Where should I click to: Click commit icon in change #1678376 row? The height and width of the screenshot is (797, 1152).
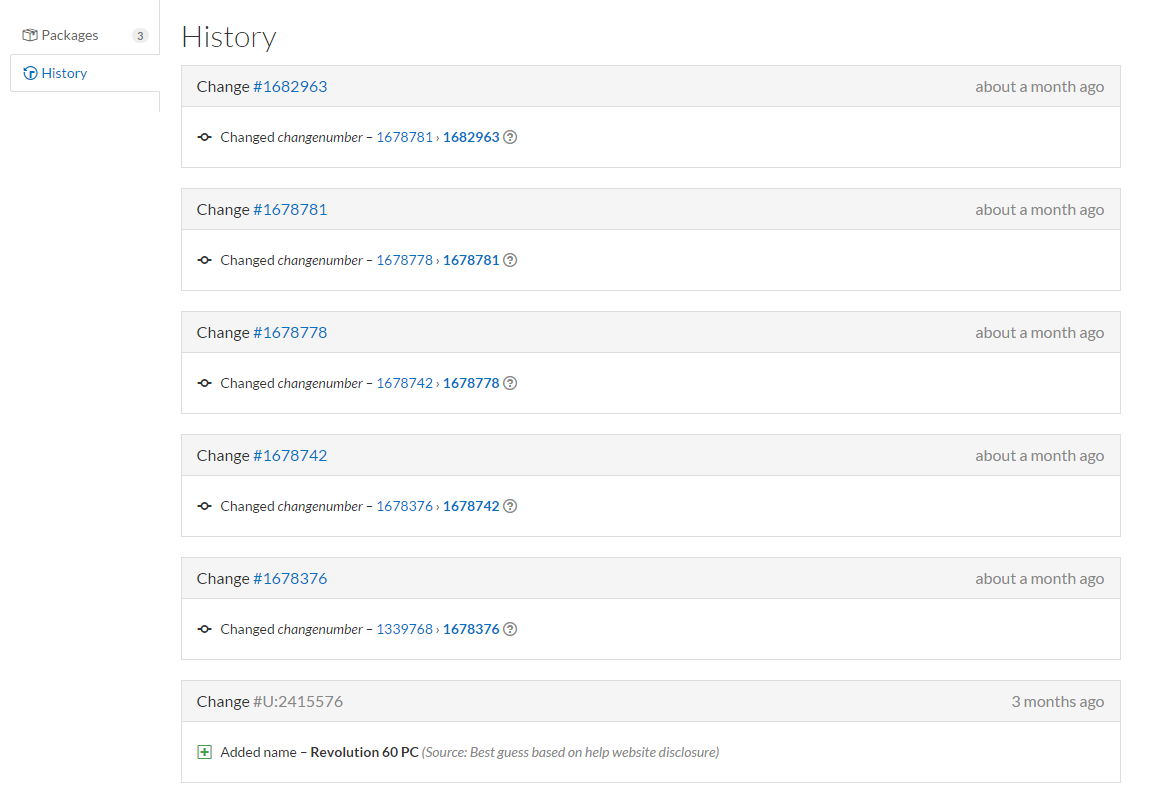tap(204, 630)
